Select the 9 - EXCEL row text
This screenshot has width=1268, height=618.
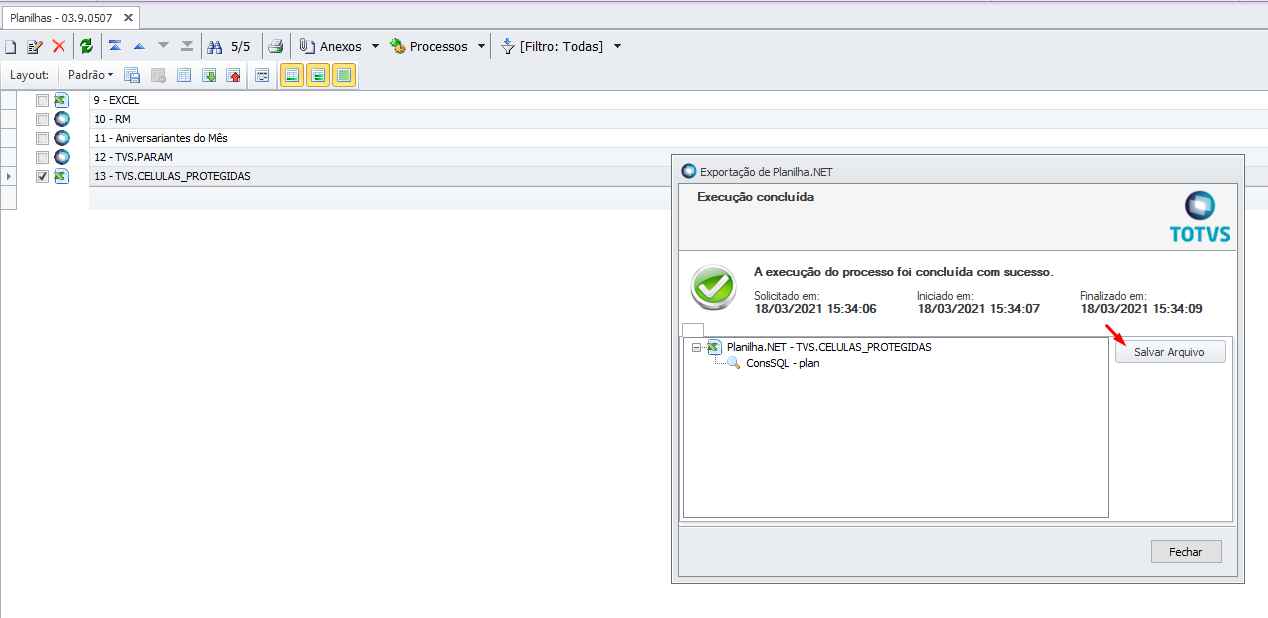[116, 100]
